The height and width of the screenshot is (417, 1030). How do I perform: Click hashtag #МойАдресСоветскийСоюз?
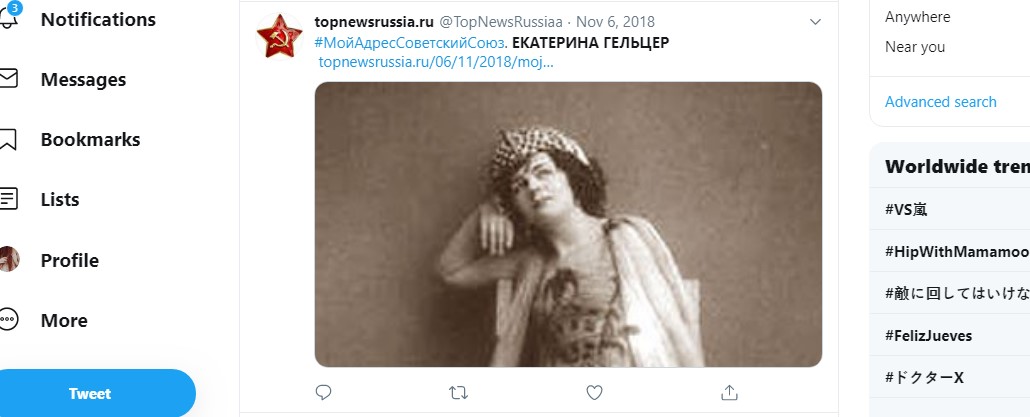pyautogui.click(x=411, y=43)
